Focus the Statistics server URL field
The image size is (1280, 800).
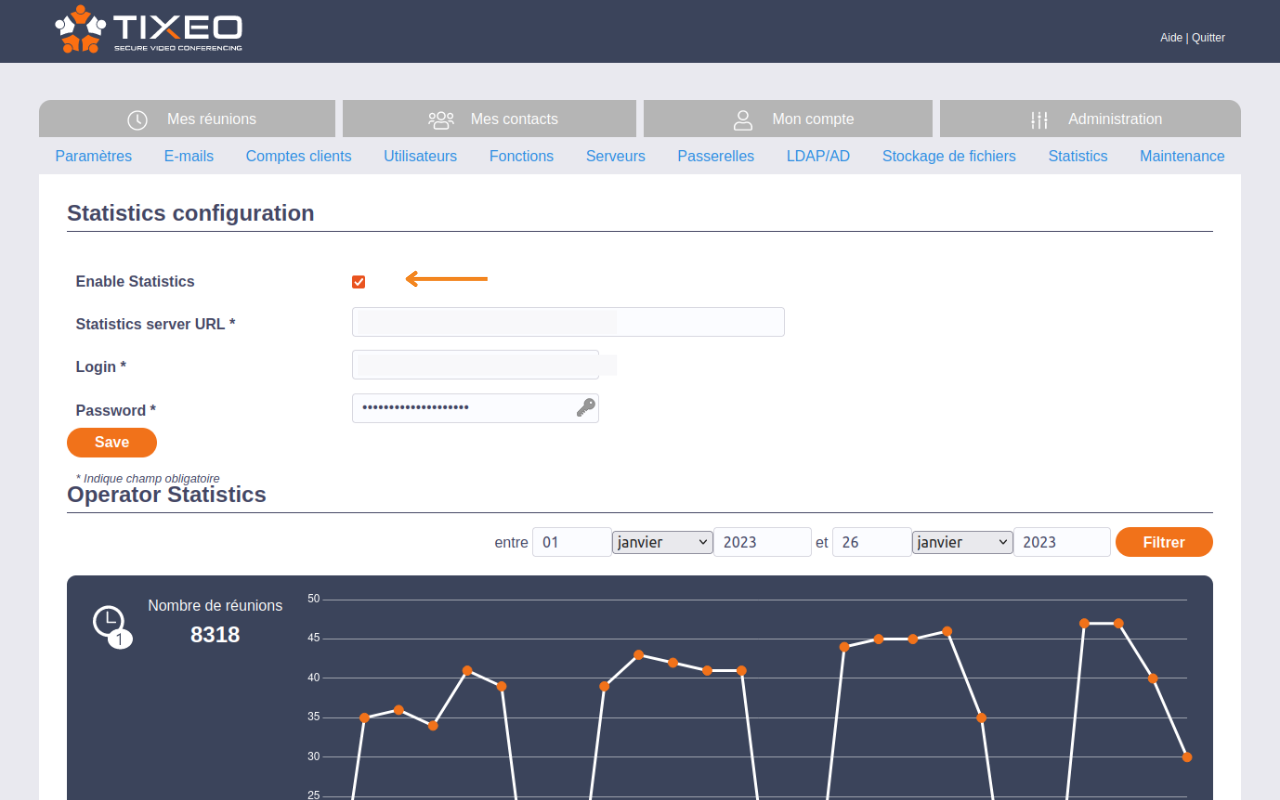pyautogui.click(x=568, y=322)
